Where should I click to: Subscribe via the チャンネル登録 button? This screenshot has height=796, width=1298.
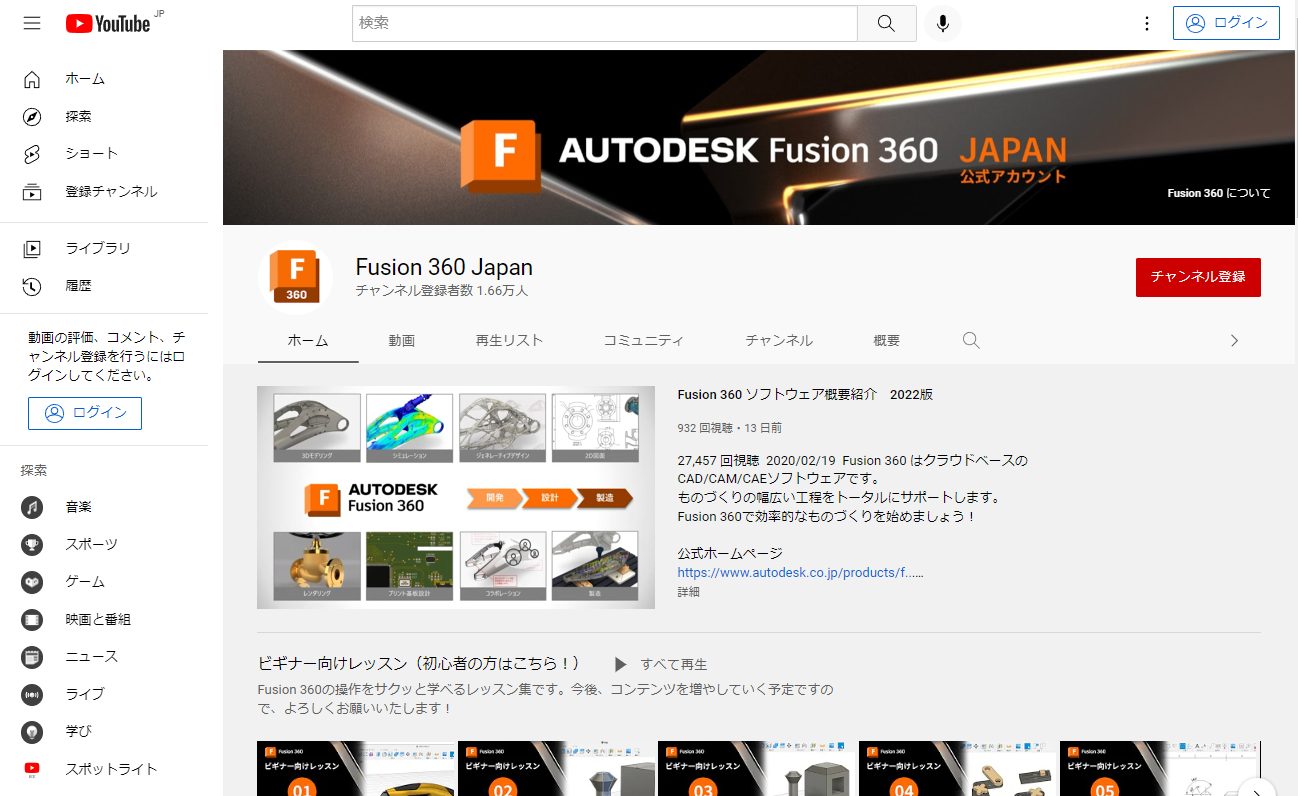click(1197, 277)
